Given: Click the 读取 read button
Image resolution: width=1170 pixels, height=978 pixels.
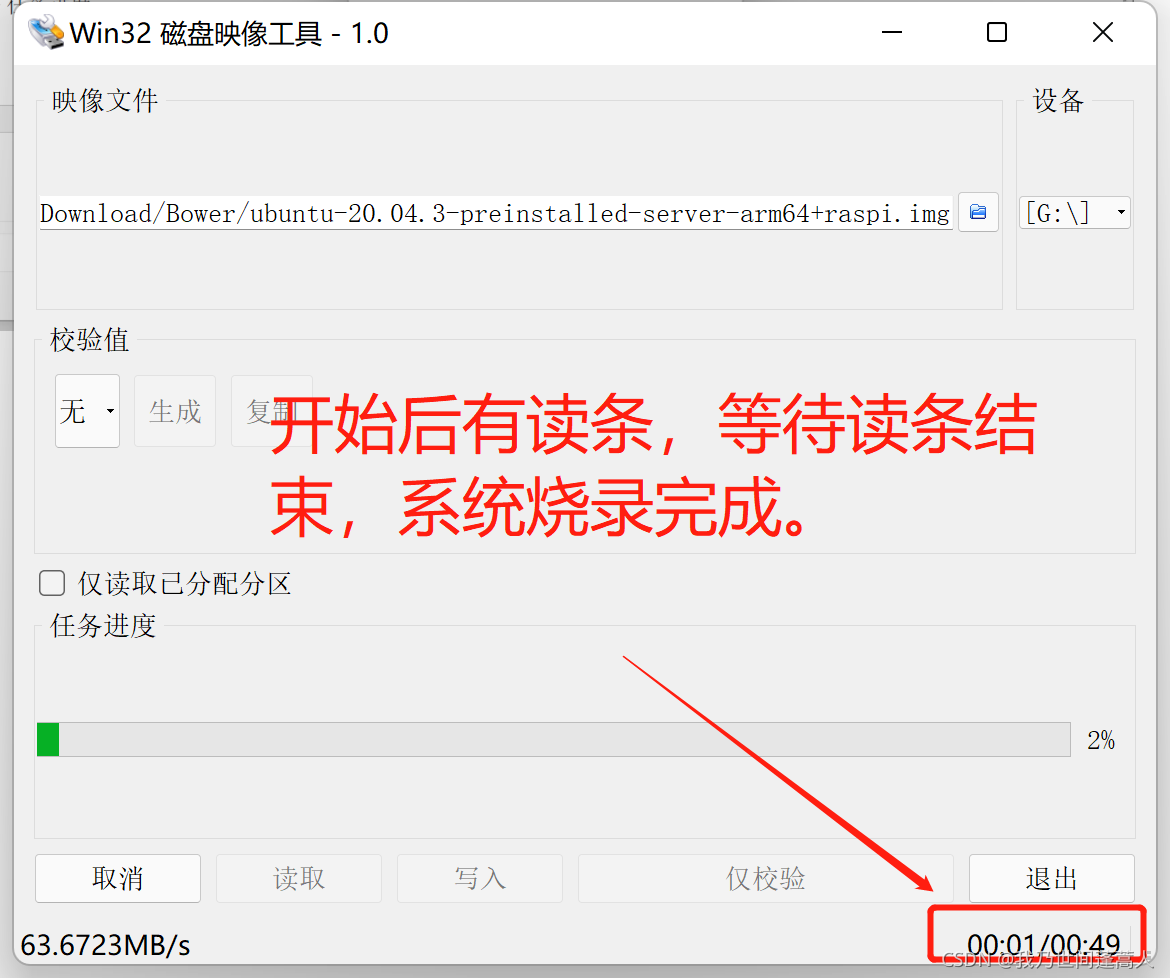Looking at the screenshot, I should pyautogui.click(x=298, y=878).
